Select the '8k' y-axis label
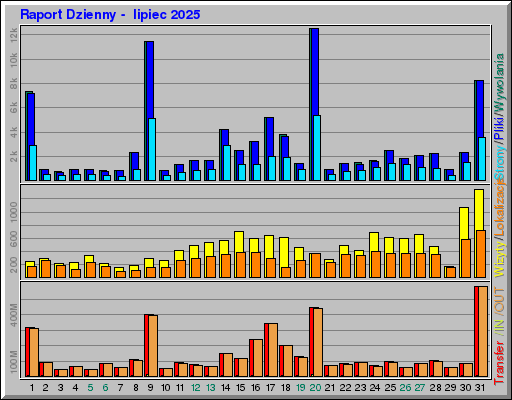The width and height of the screenshot is (512, 400). click(x=14, y=84)
